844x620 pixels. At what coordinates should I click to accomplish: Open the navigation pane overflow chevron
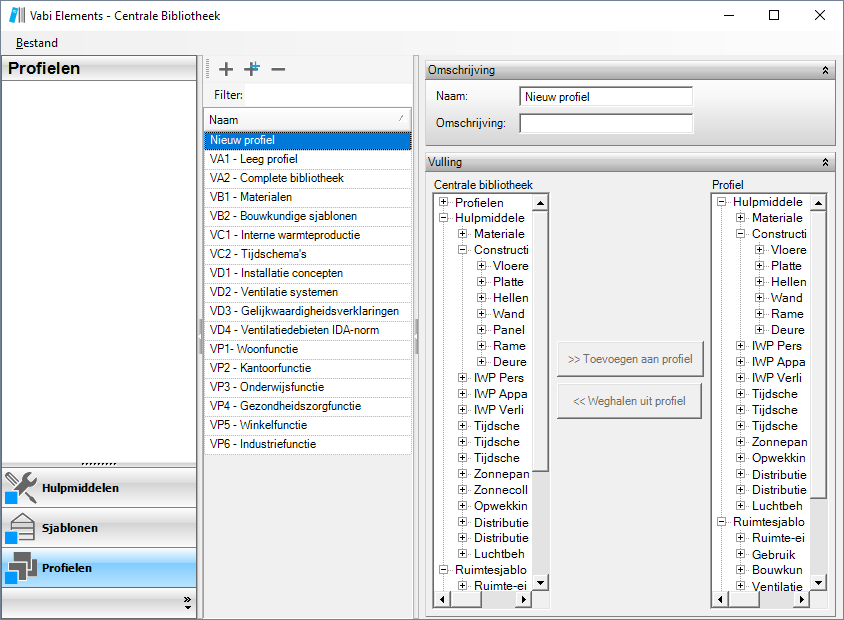click(x=187, y=601)
